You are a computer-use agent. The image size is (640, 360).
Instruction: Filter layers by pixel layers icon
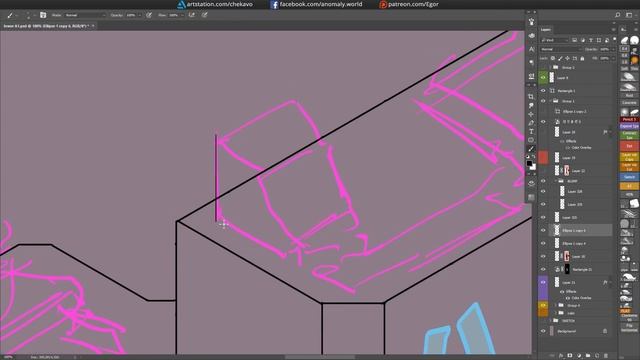pos(574,40)
